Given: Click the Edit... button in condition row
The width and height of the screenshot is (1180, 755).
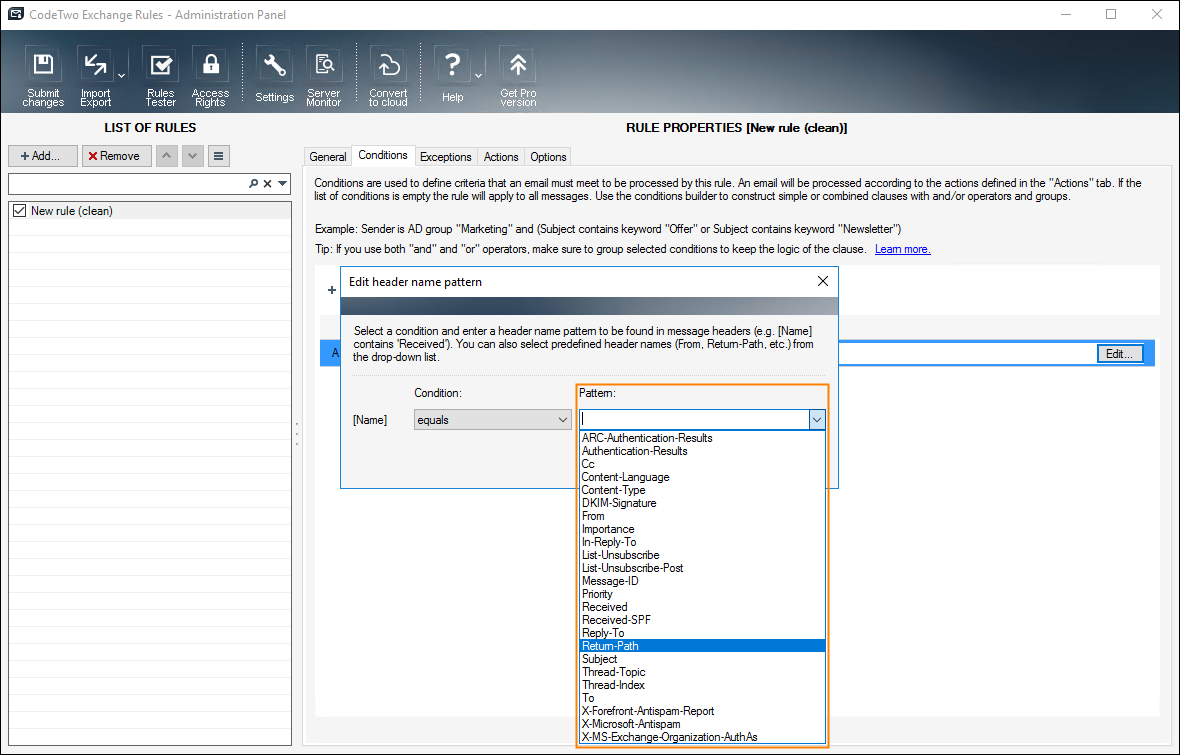Looking at the screenshot, I should point(1120,354).
